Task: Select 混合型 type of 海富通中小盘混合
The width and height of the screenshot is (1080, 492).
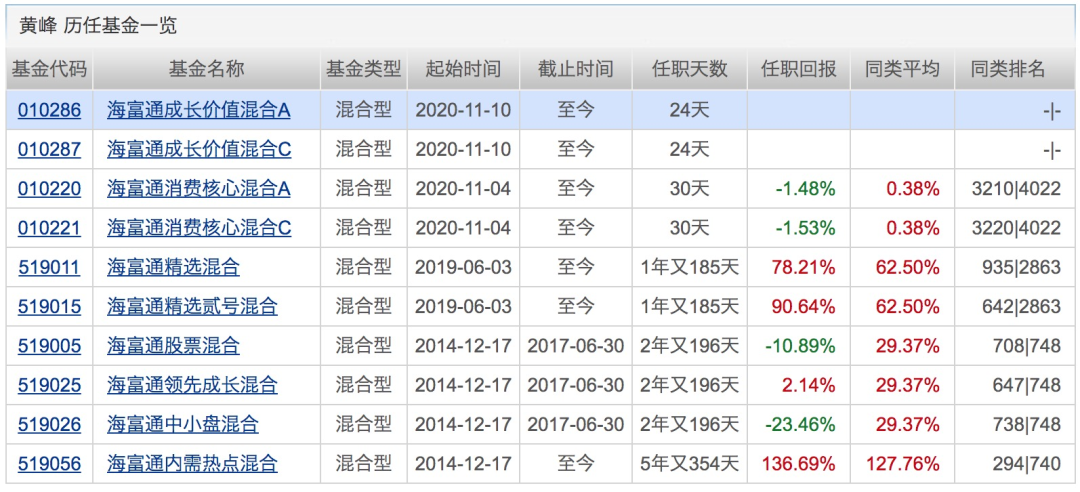Action: point(364,424)
